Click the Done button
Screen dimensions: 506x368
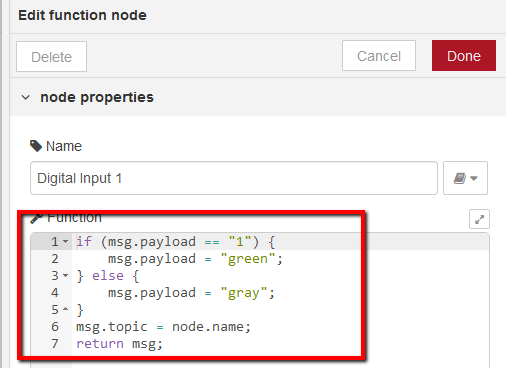tap(464, 56)
